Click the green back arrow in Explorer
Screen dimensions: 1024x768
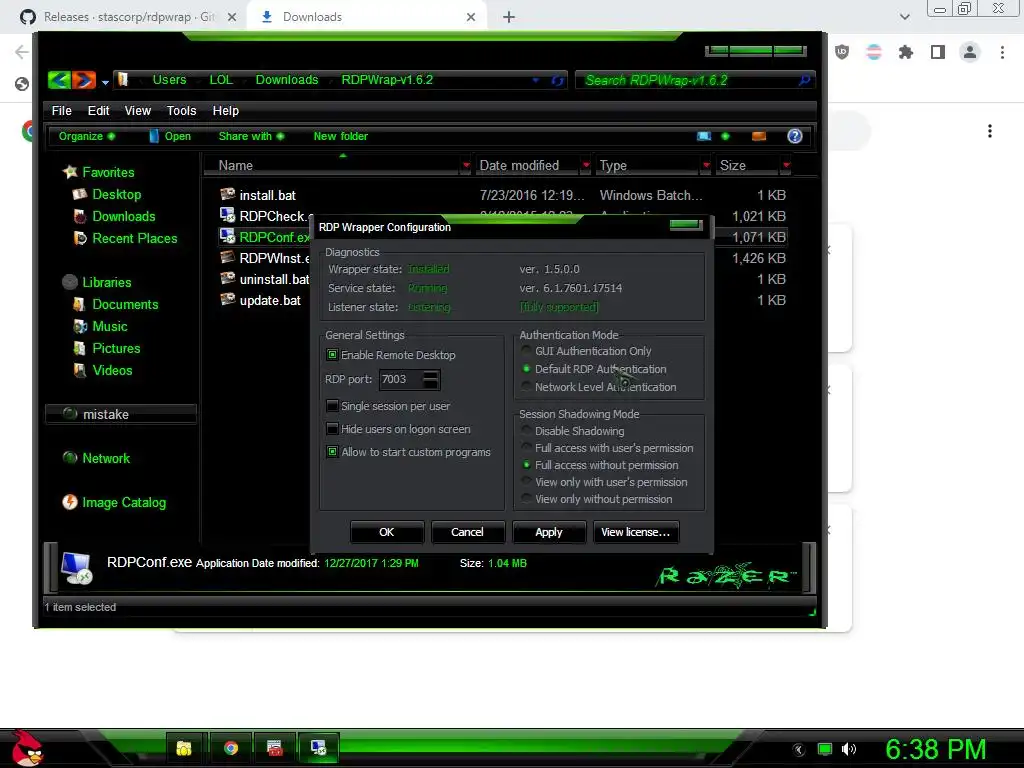[x=59, y=80]
